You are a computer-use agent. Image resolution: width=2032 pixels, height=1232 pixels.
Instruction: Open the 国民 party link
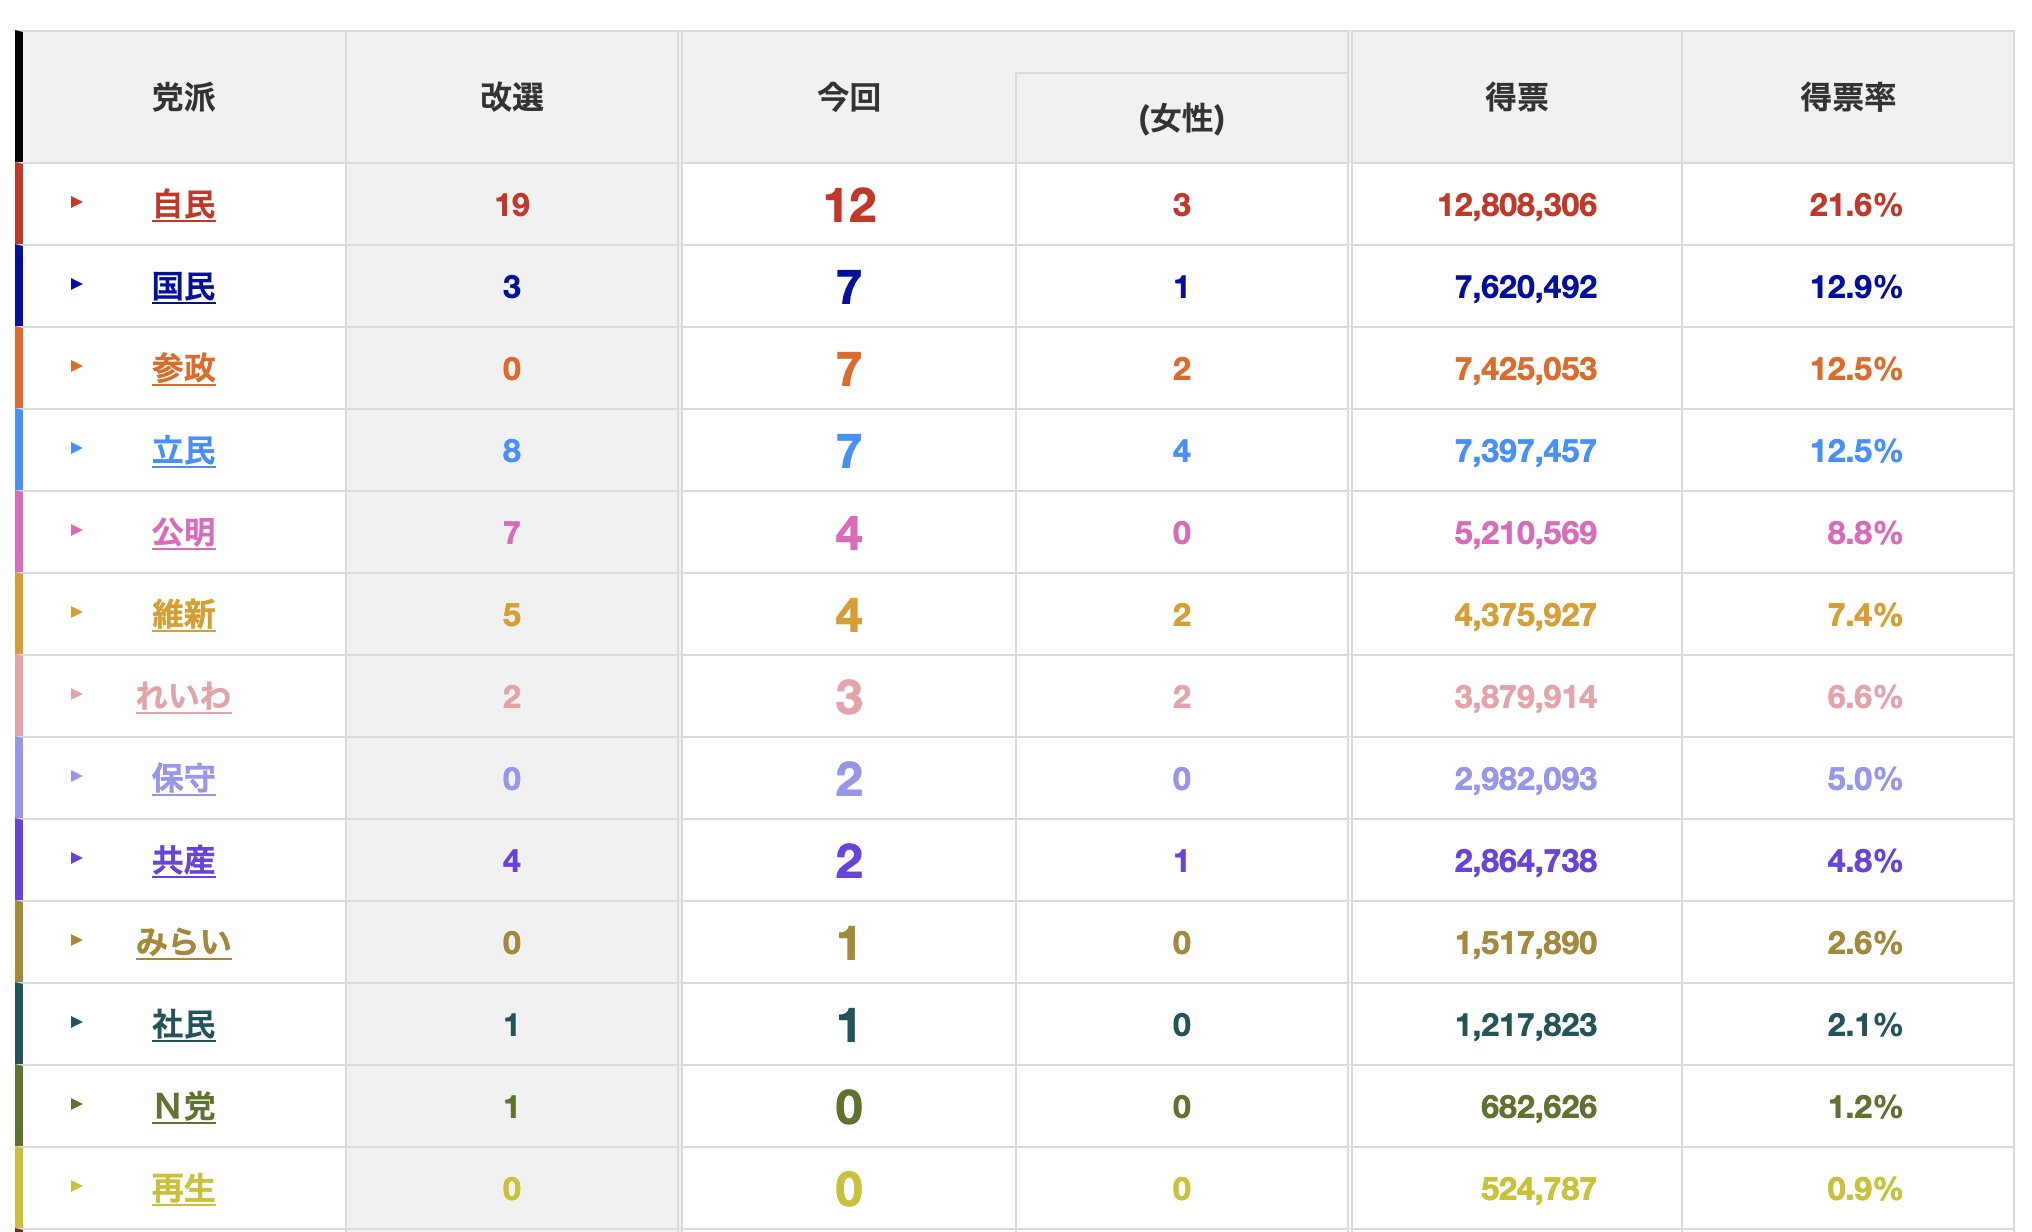tap(184, 287)
